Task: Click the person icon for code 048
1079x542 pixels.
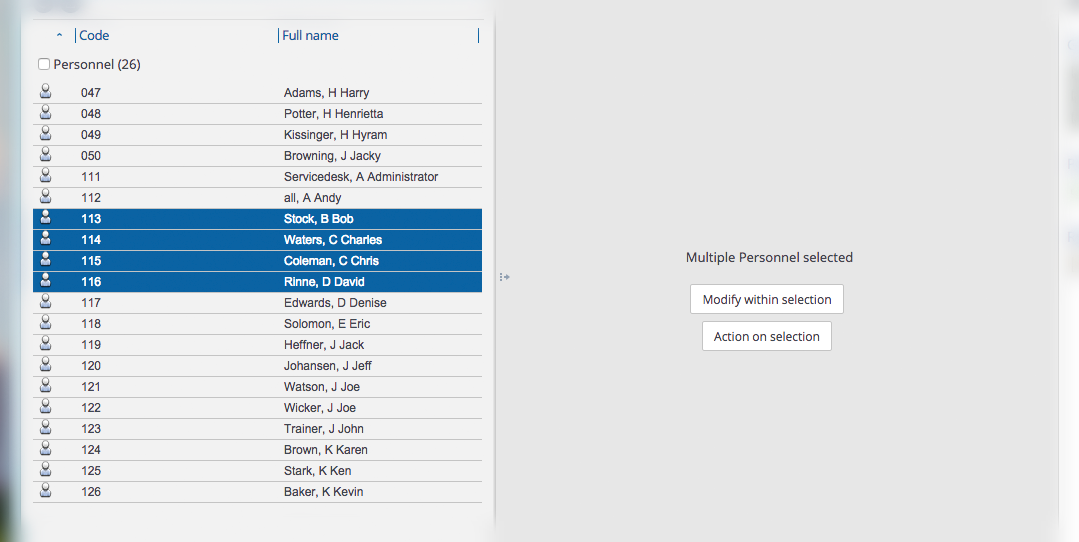Action: click(45, 113)
